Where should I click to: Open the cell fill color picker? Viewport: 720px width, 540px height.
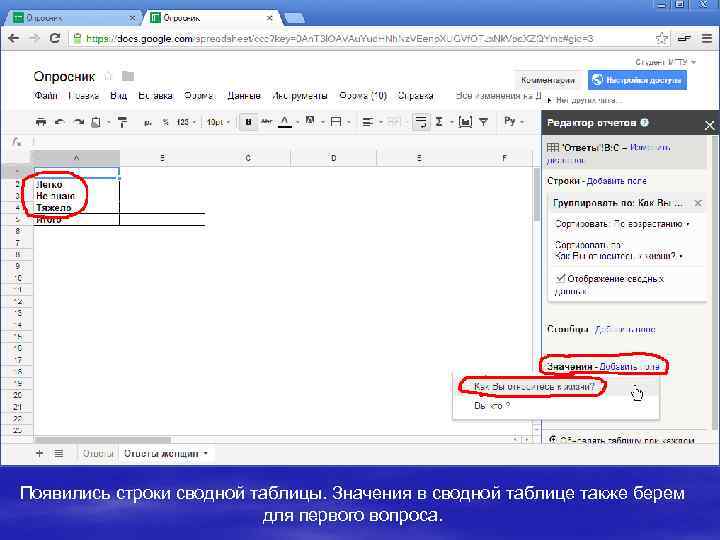(310, 121)
